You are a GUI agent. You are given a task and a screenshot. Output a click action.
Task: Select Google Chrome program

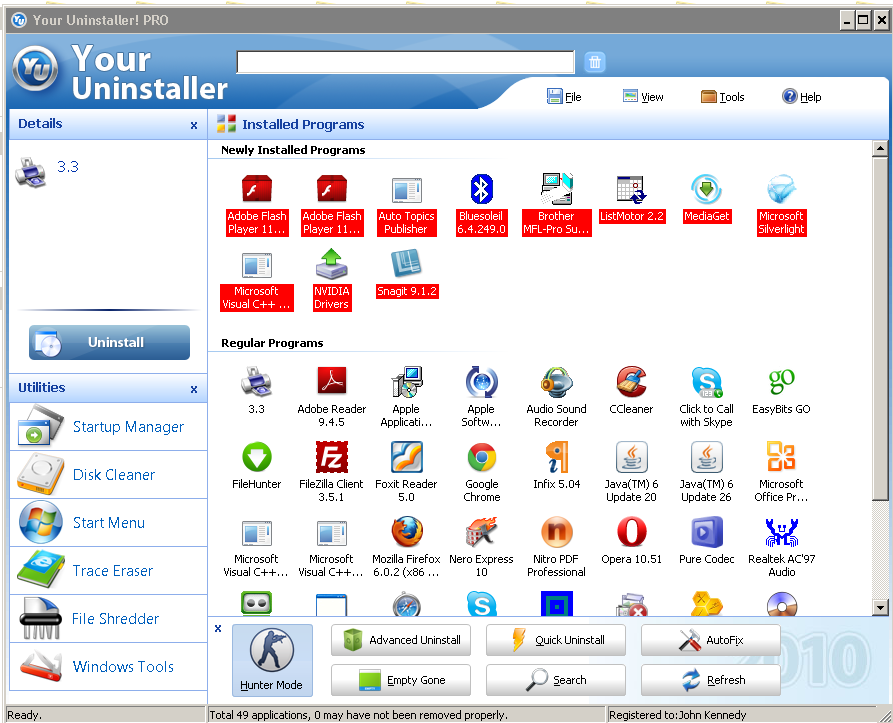(x=482, y=472)
